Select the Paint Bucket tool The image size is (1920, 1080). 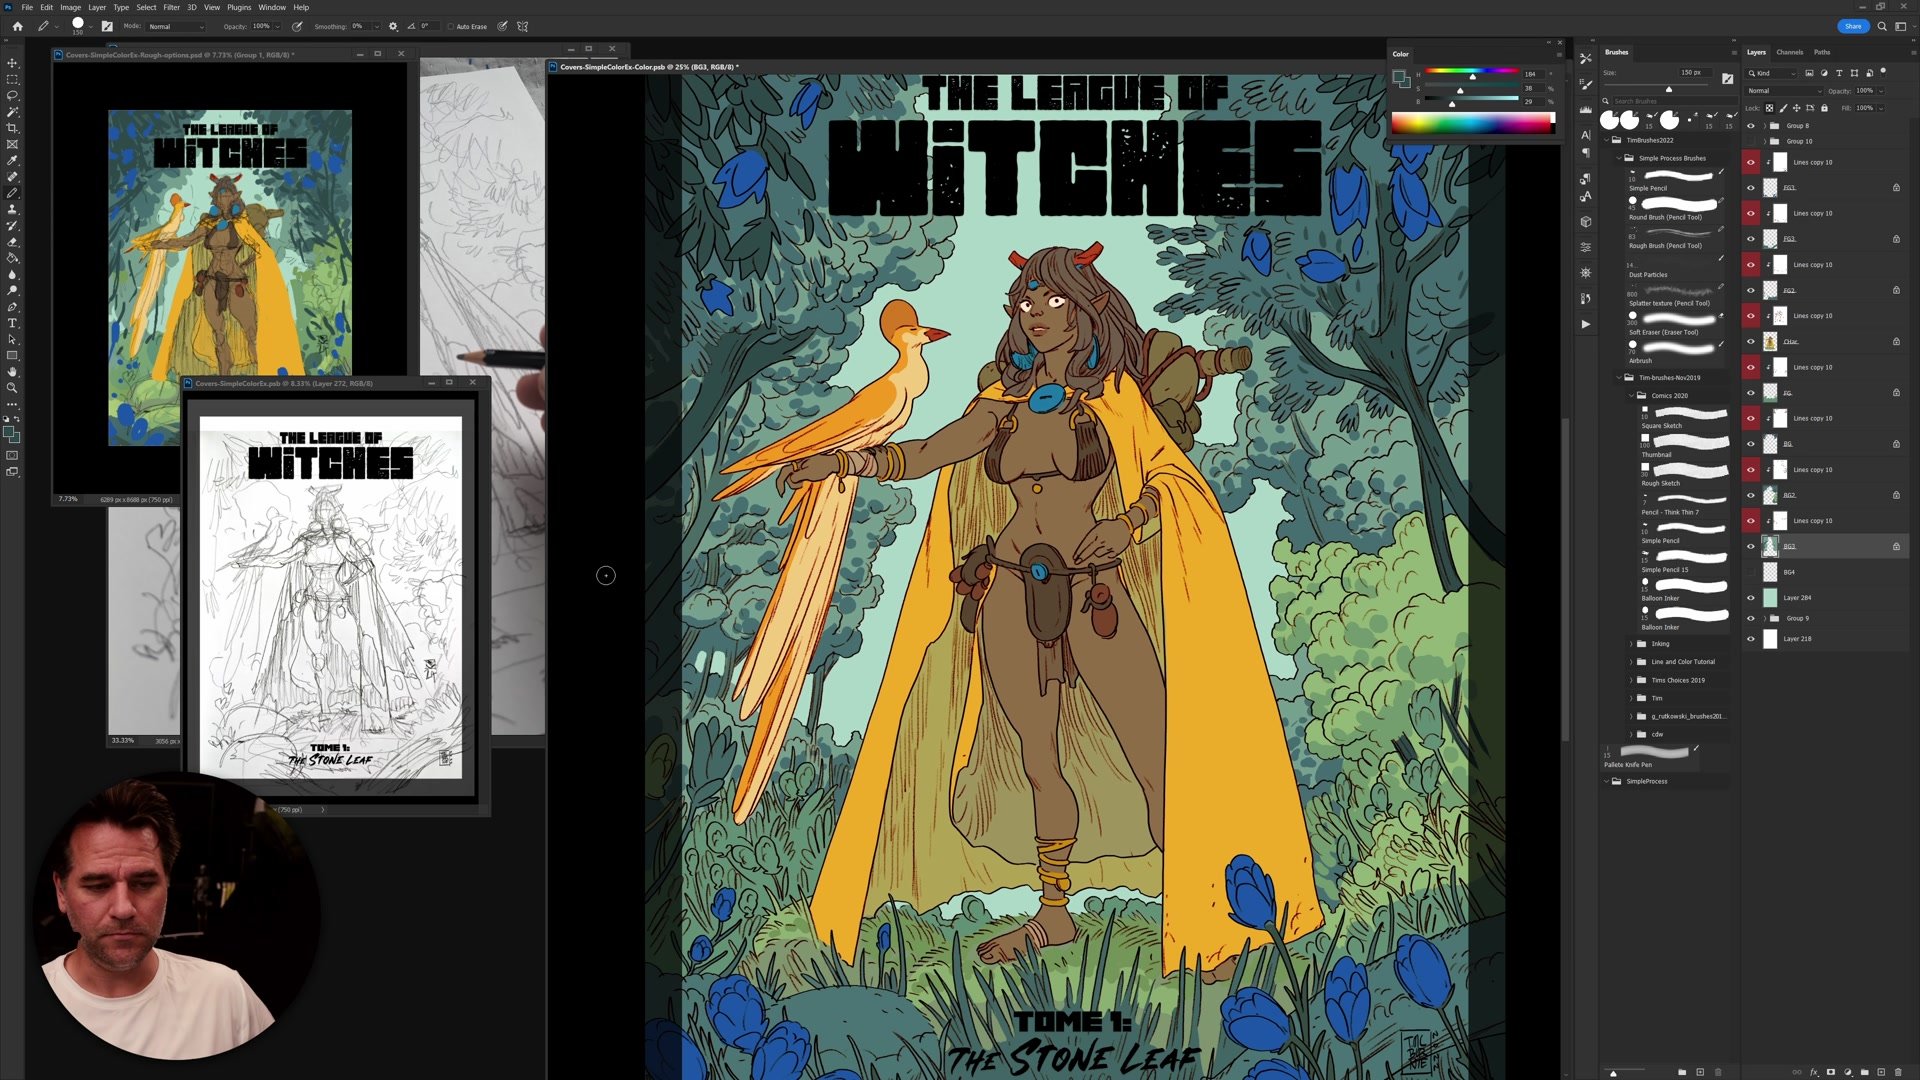pos(12,258)
